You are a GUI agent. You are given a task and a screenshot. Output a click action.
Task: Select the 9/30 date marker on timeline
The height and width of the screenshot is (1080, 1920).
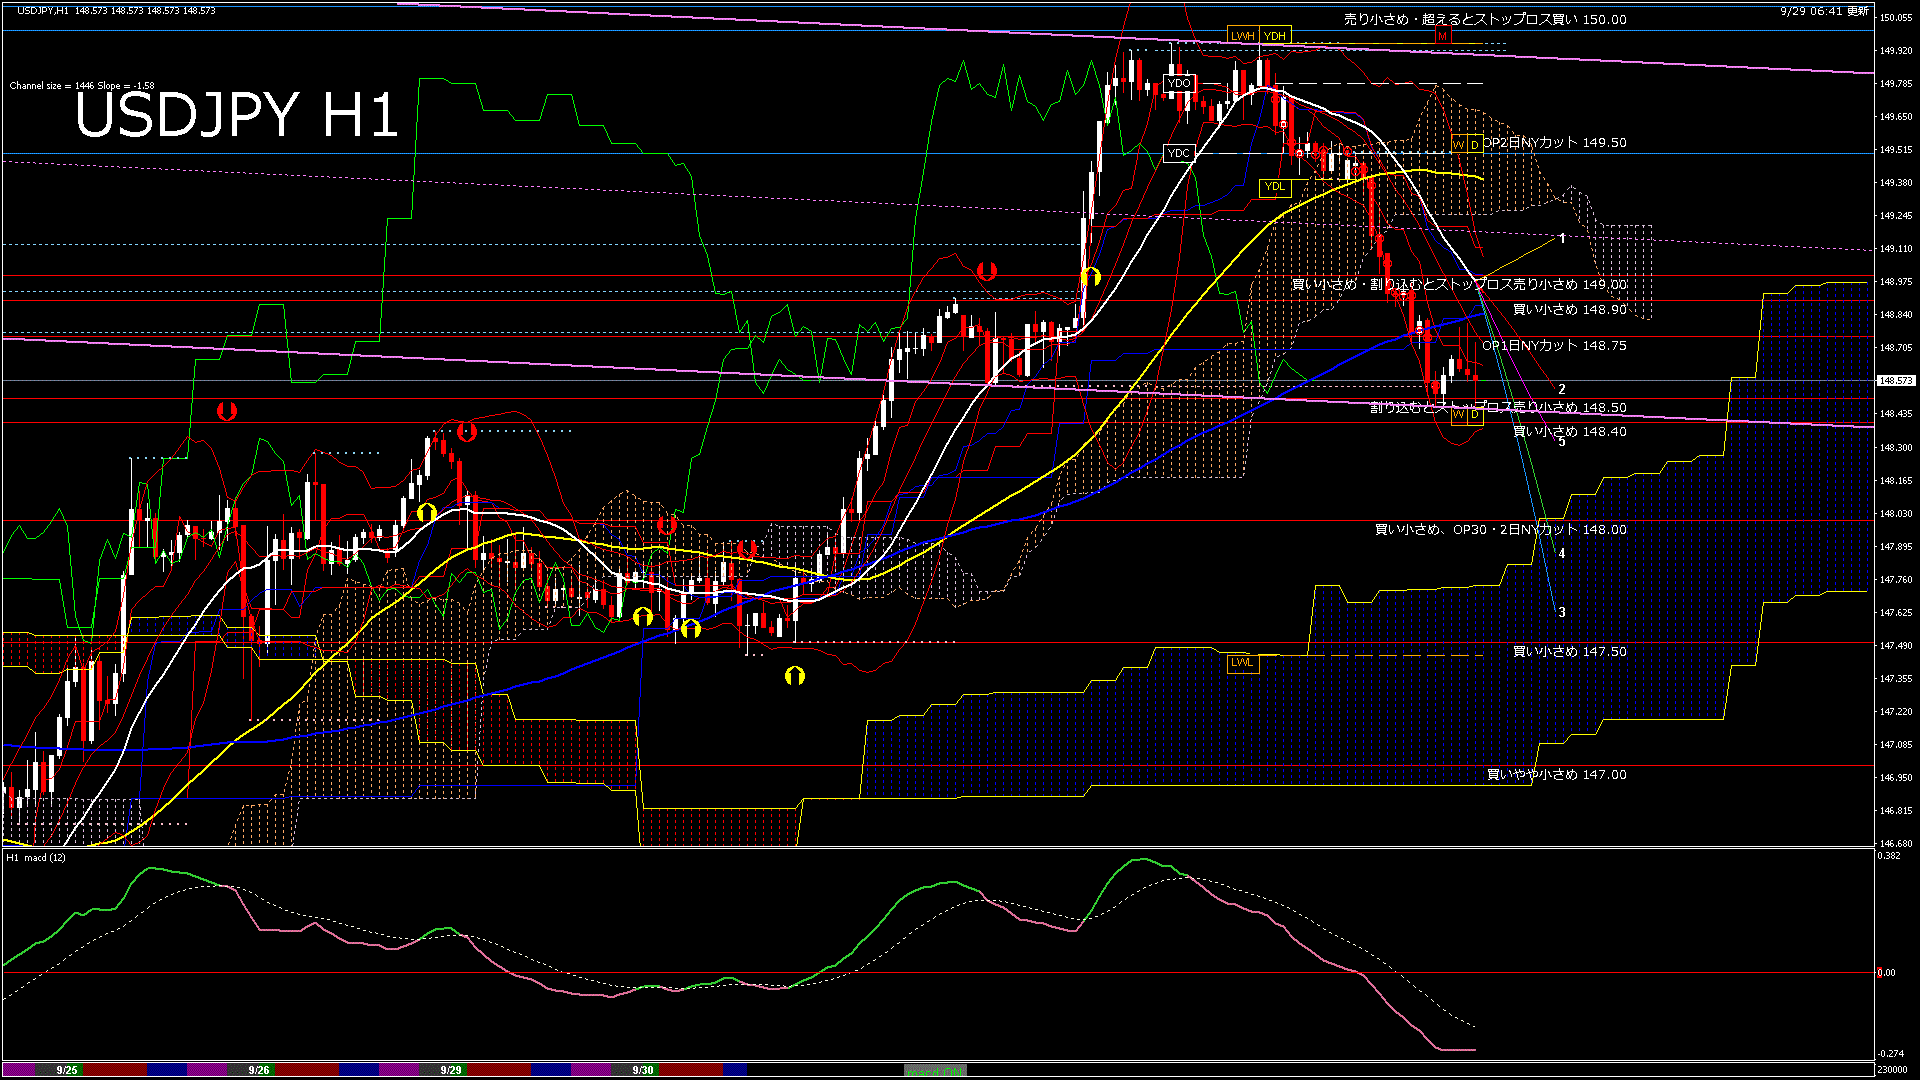(x=643, y=1070)
